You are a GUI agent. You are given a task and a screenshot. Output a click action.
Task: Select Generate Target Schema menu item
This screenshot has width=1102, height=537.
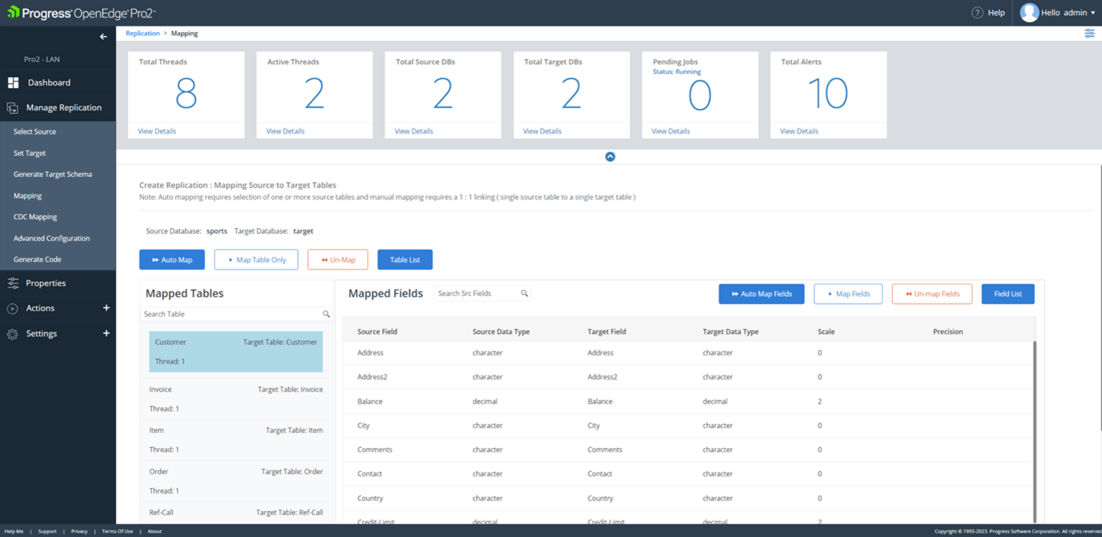pos(52,174)
